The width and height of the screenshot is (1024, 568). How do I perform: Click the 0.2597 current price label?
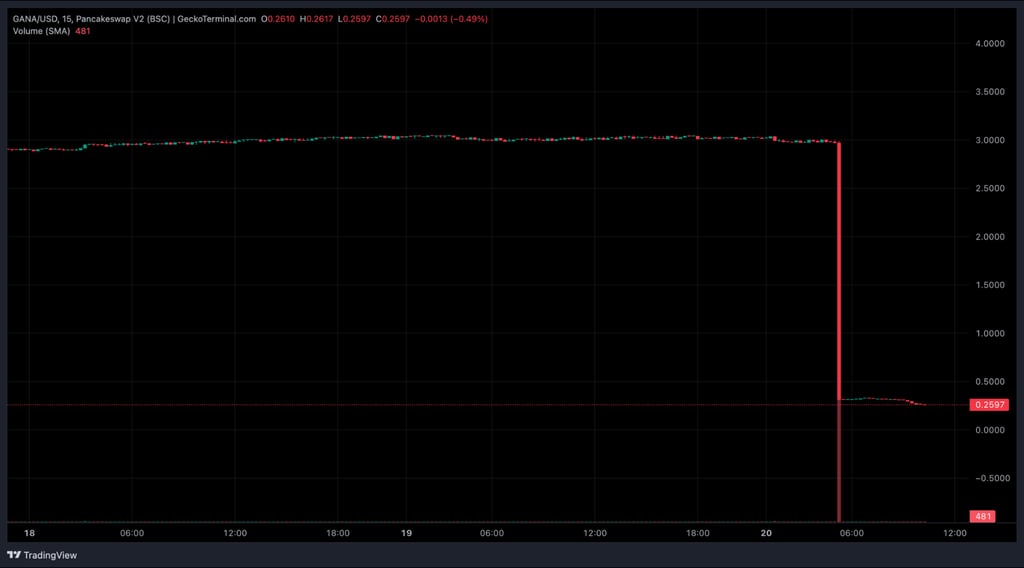click(x=989, y=405)
